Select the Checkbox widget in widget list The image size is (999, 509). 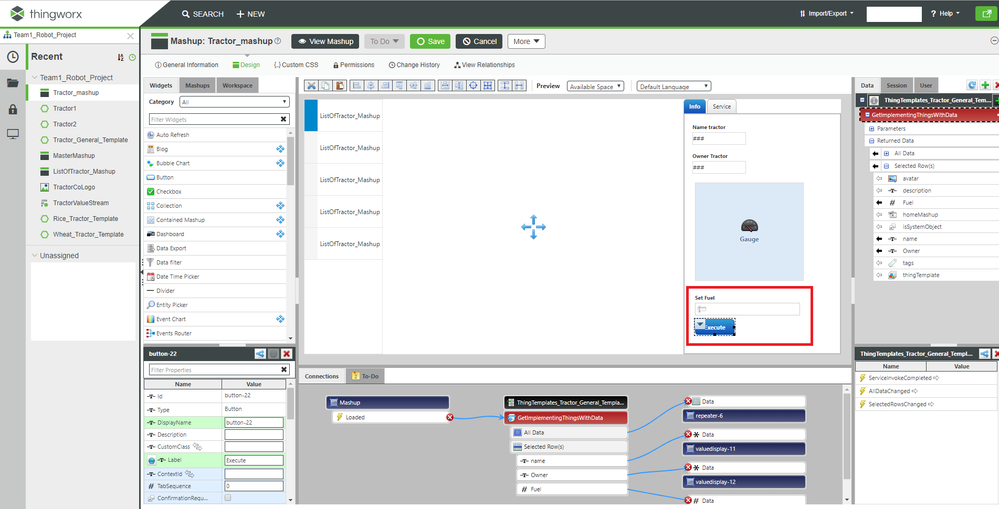(168, 191)
